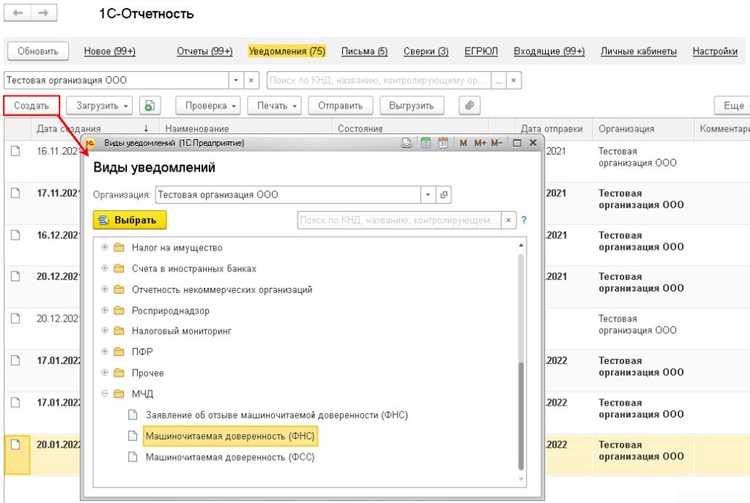750x503 pixels.
Task: Click the ellipsis button beside main search
Action: coord(498,80)
